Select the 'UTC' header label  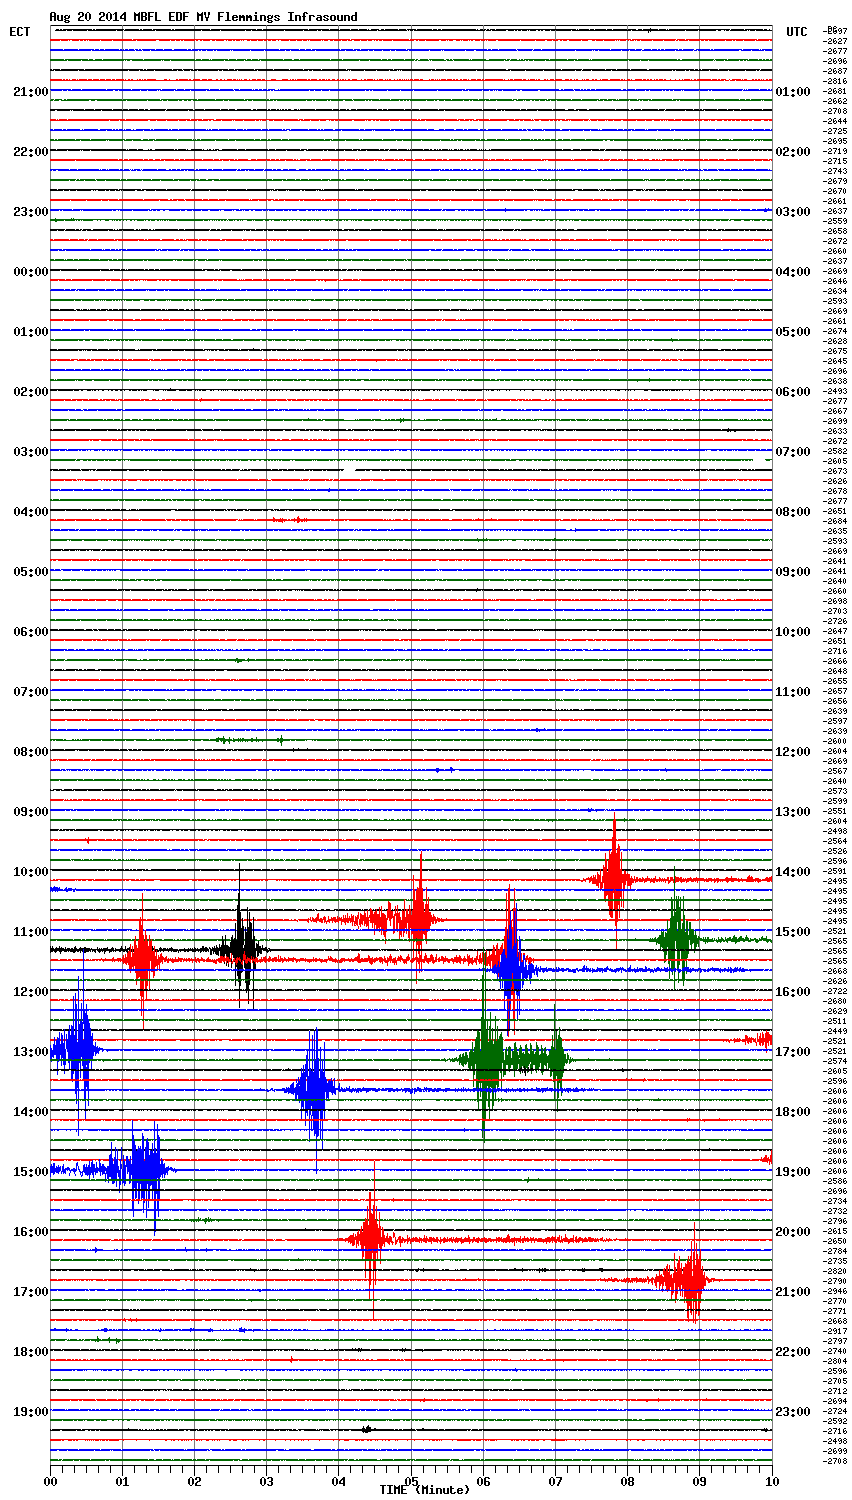(796, 32)
